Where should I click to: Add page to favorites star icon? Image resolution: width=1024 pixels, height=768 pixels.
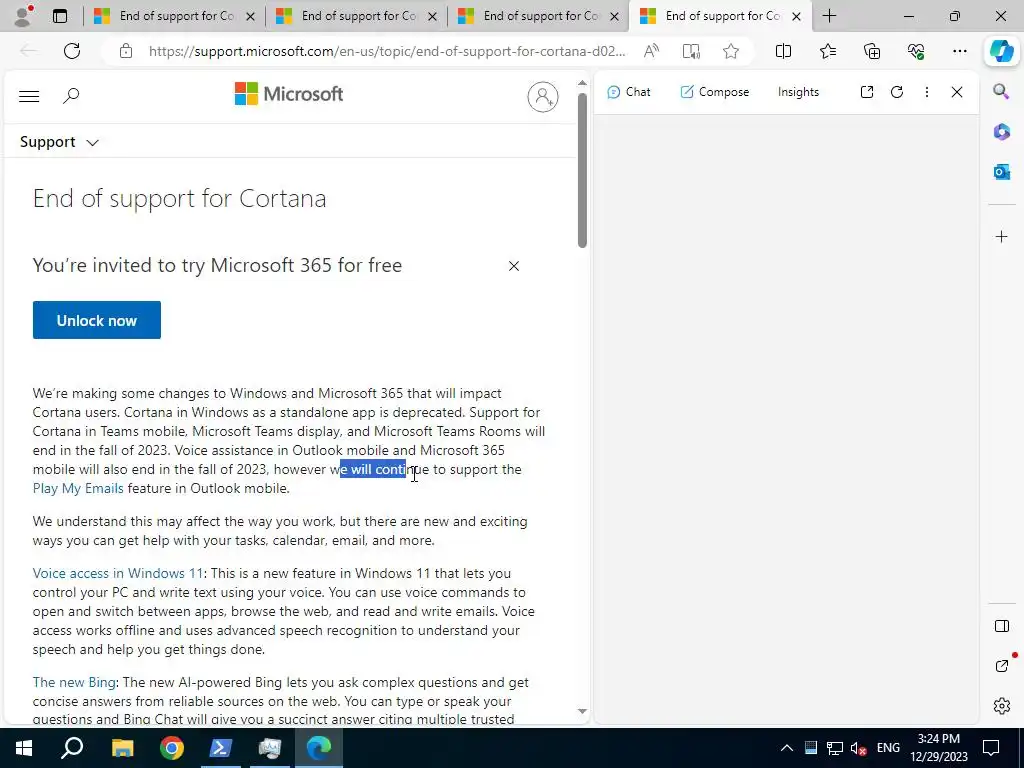(x=731, y=51)
